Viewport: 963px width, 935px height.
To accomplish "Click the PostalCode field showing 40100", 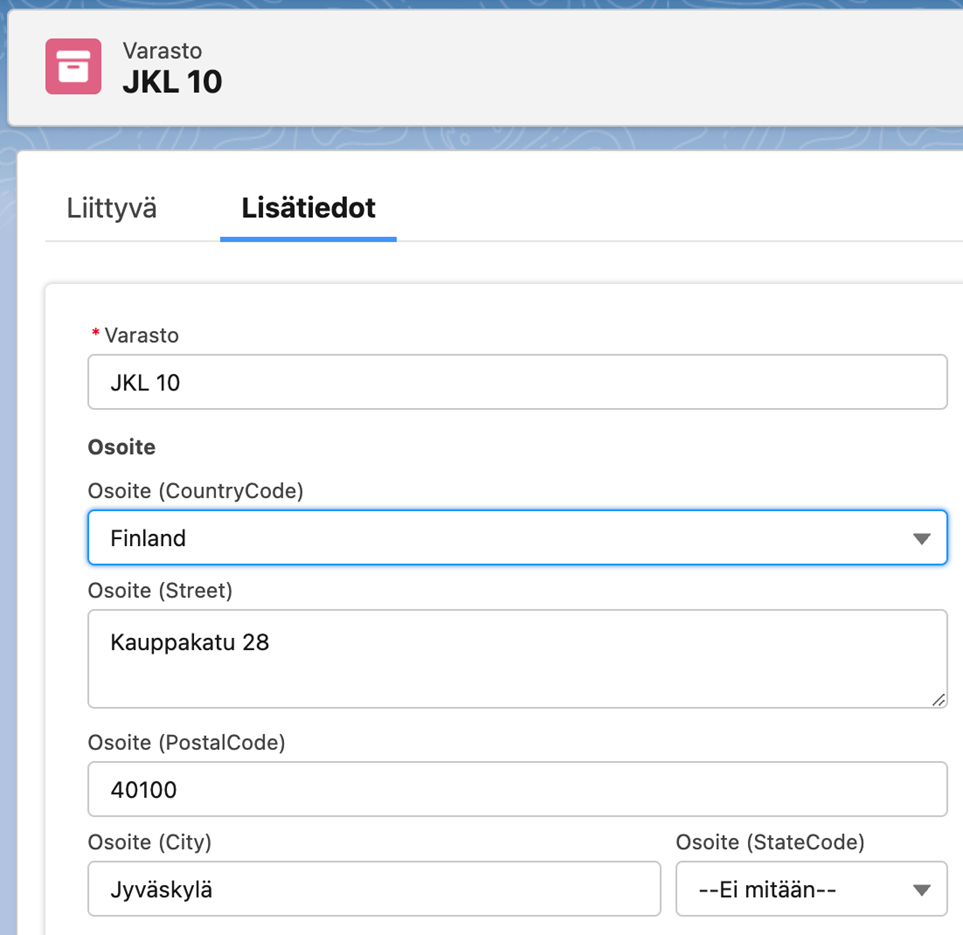I will [x=517, y=789].
